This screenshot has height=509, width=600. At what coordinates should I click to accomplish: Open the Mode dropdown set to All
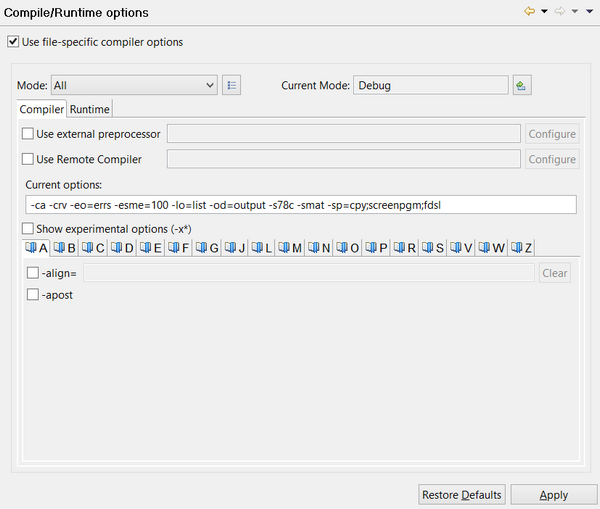click(133, 86)
